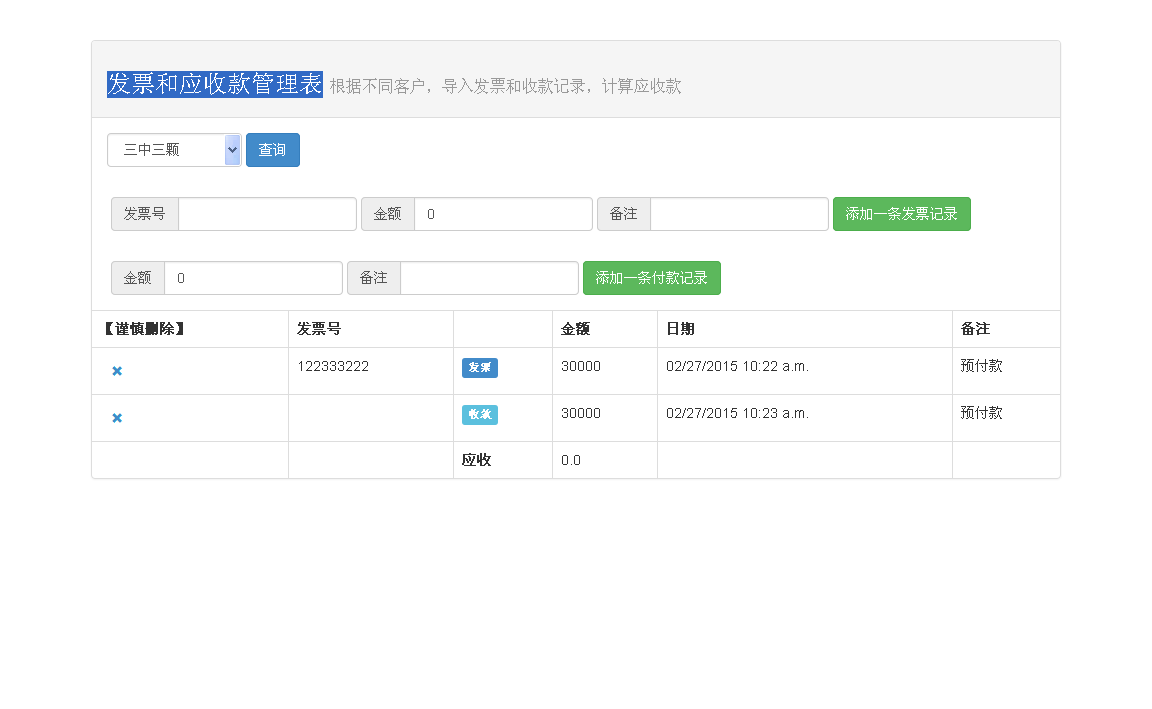The height and width of the screenshot is (709, 1152).
Task: Focus the 发票号 input field
Action: coord(267,214)
